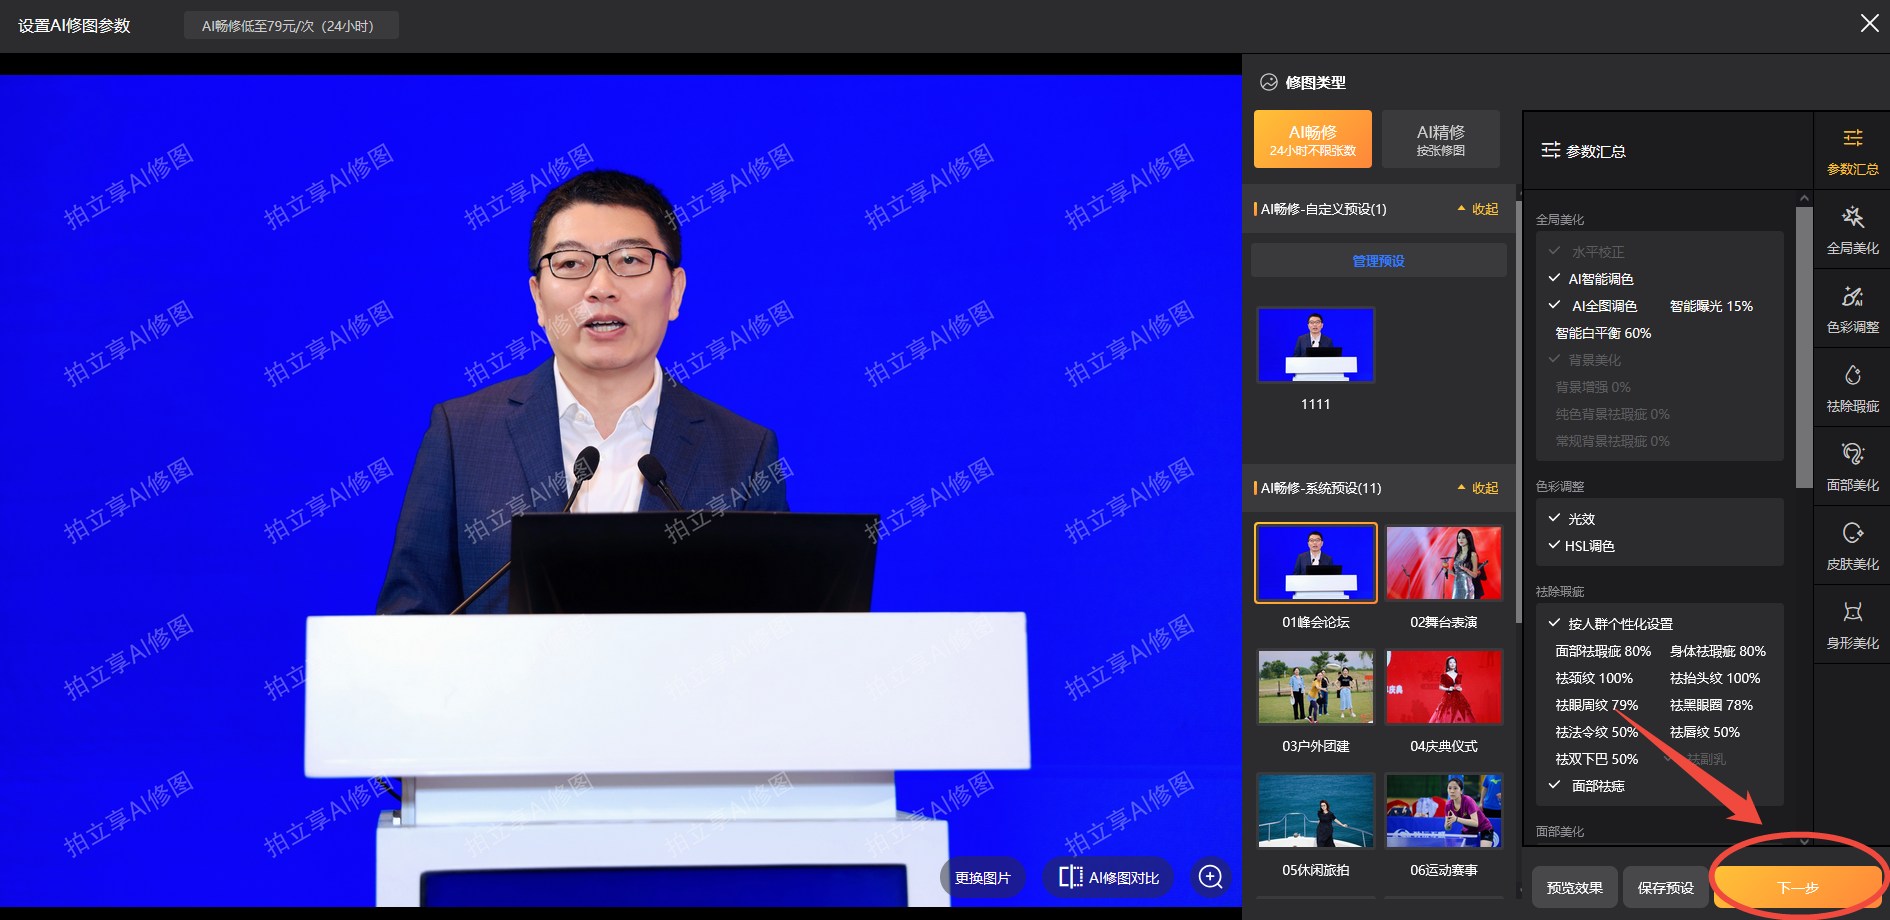Select the 面部美化 sidebar icon
The height and width of the screenshot is (920, 1890).
coord(1852,467)
